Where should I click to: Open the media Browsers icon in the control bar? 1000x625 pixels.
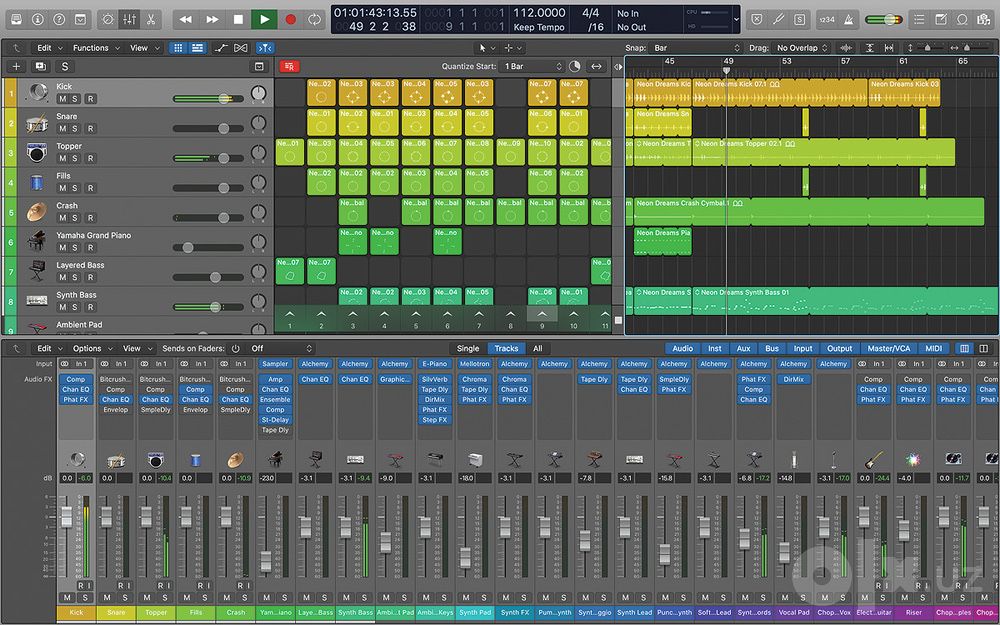coord(984,20)
